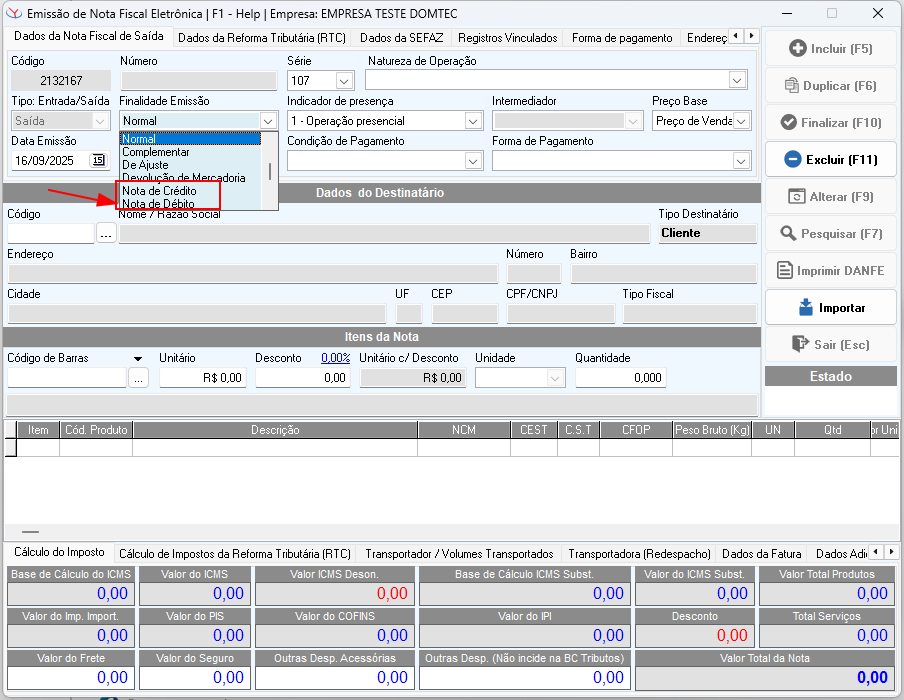The height and width of the screenshot is (700, 904).
Task: Click the Incluir (F5) plus icon
Action: pos(798,48)
